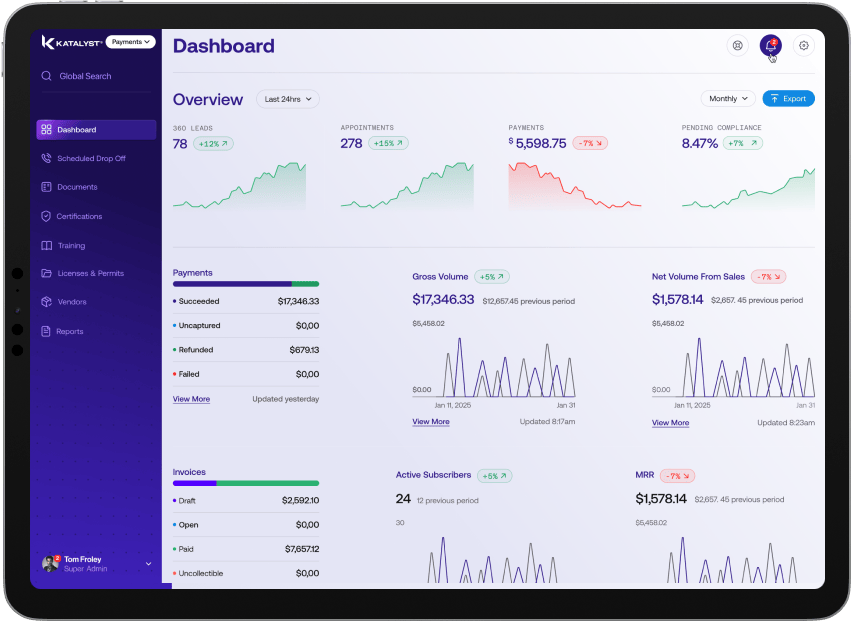Click View More under Payments
Screen dimensions: 851x621
(x=191, y=399)
